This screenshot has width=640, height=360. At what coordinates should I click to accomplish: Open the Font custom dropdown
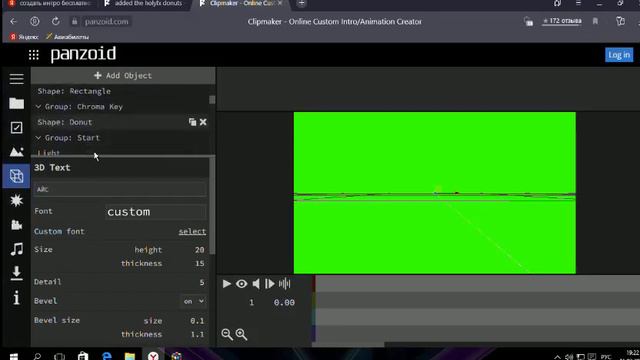pyautogui.click(x=156, y=211)
